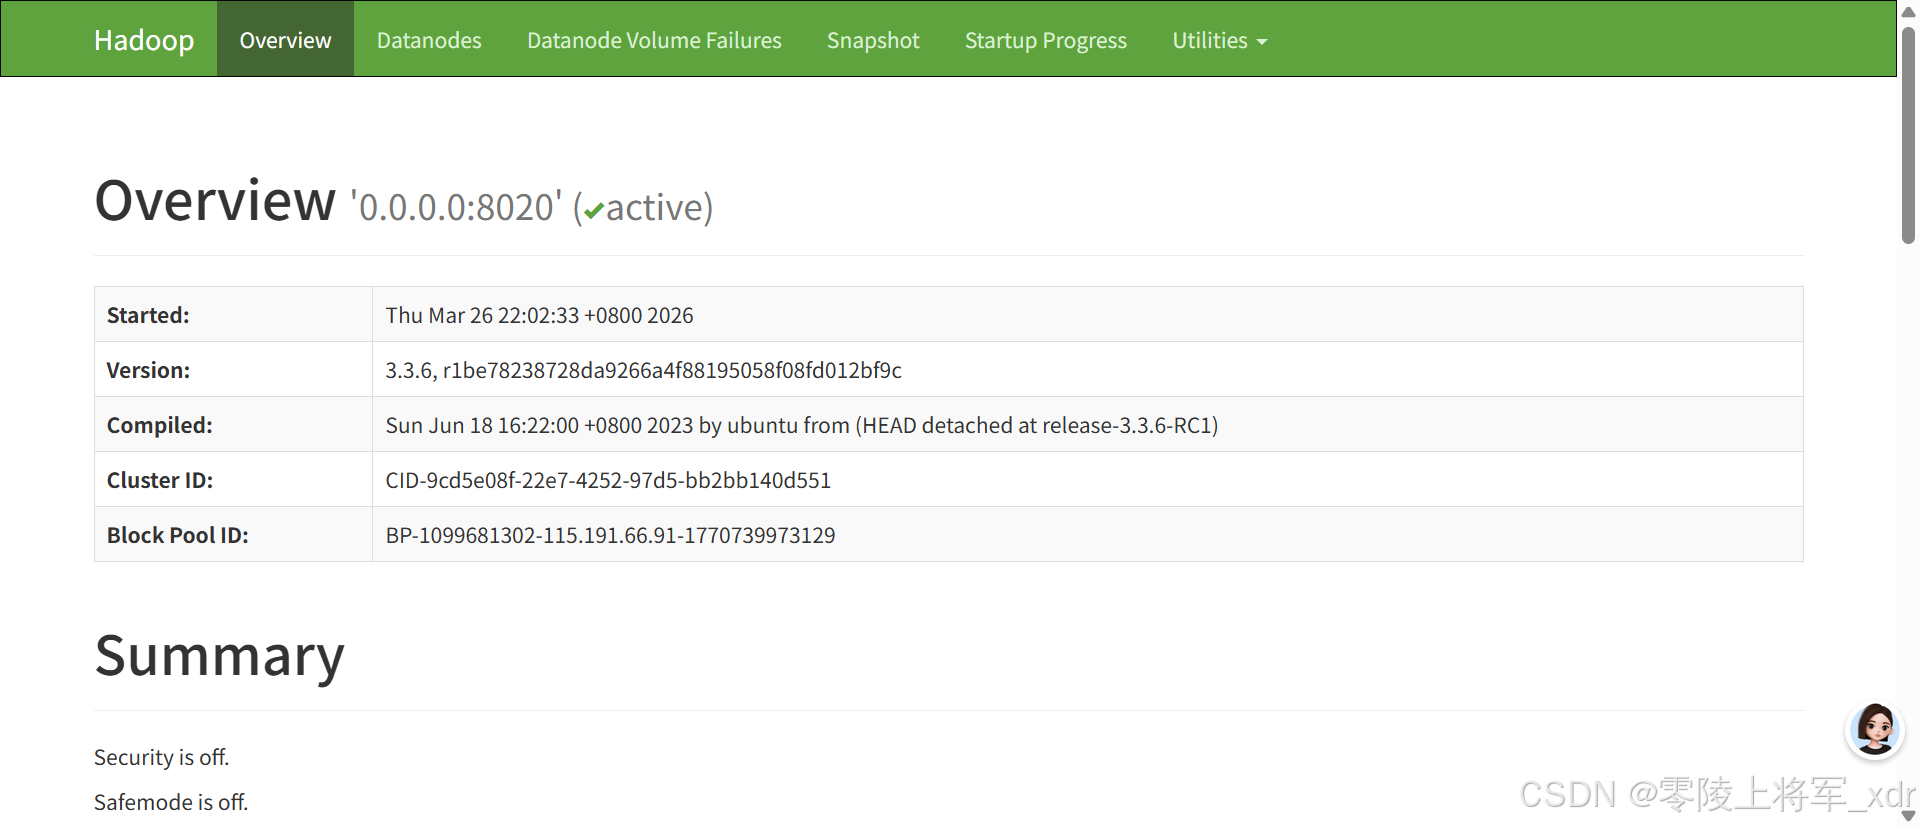Image resolution: width=1920 pixels, height=826 pixels.
Task: Select the Cluster ID value CID-9cd5e08f
Action: (x=608, y=480)
